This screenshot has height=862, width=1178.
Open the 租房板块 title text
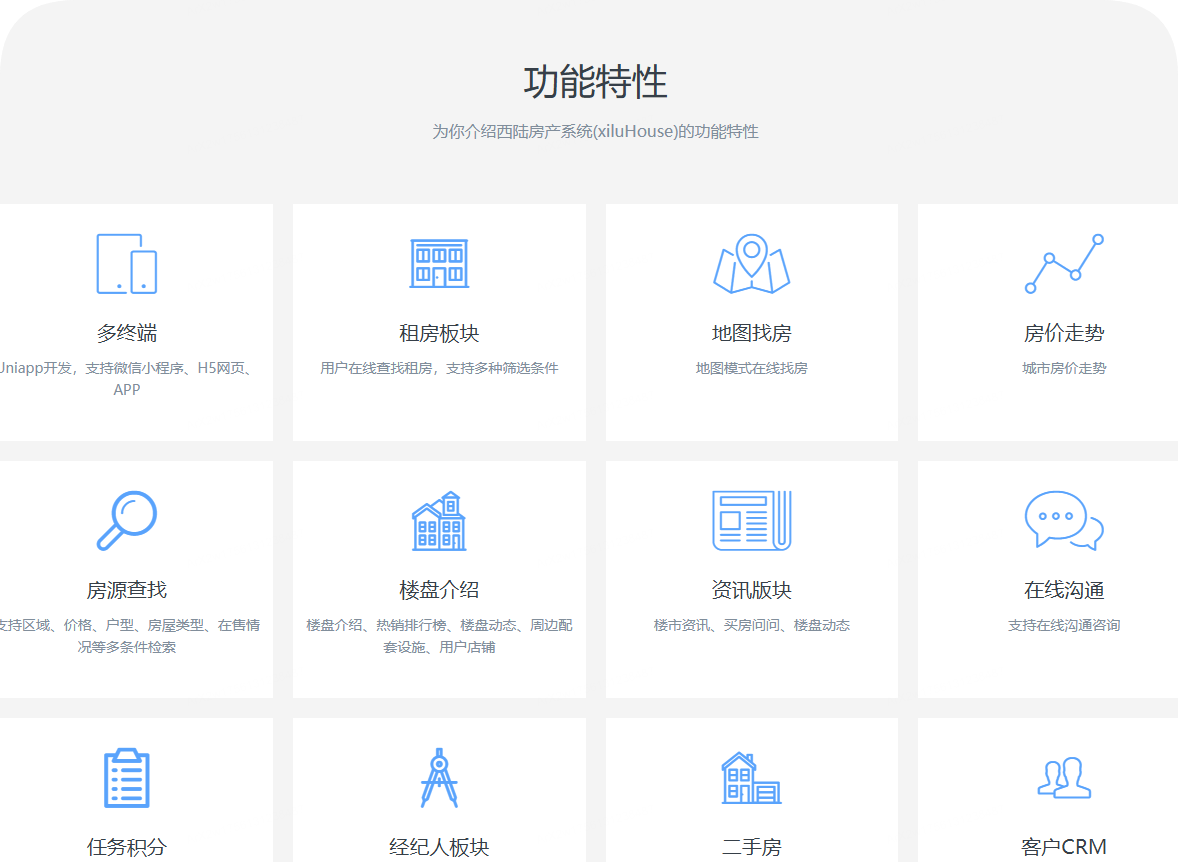pyautogui.click(x=439, y=333)
